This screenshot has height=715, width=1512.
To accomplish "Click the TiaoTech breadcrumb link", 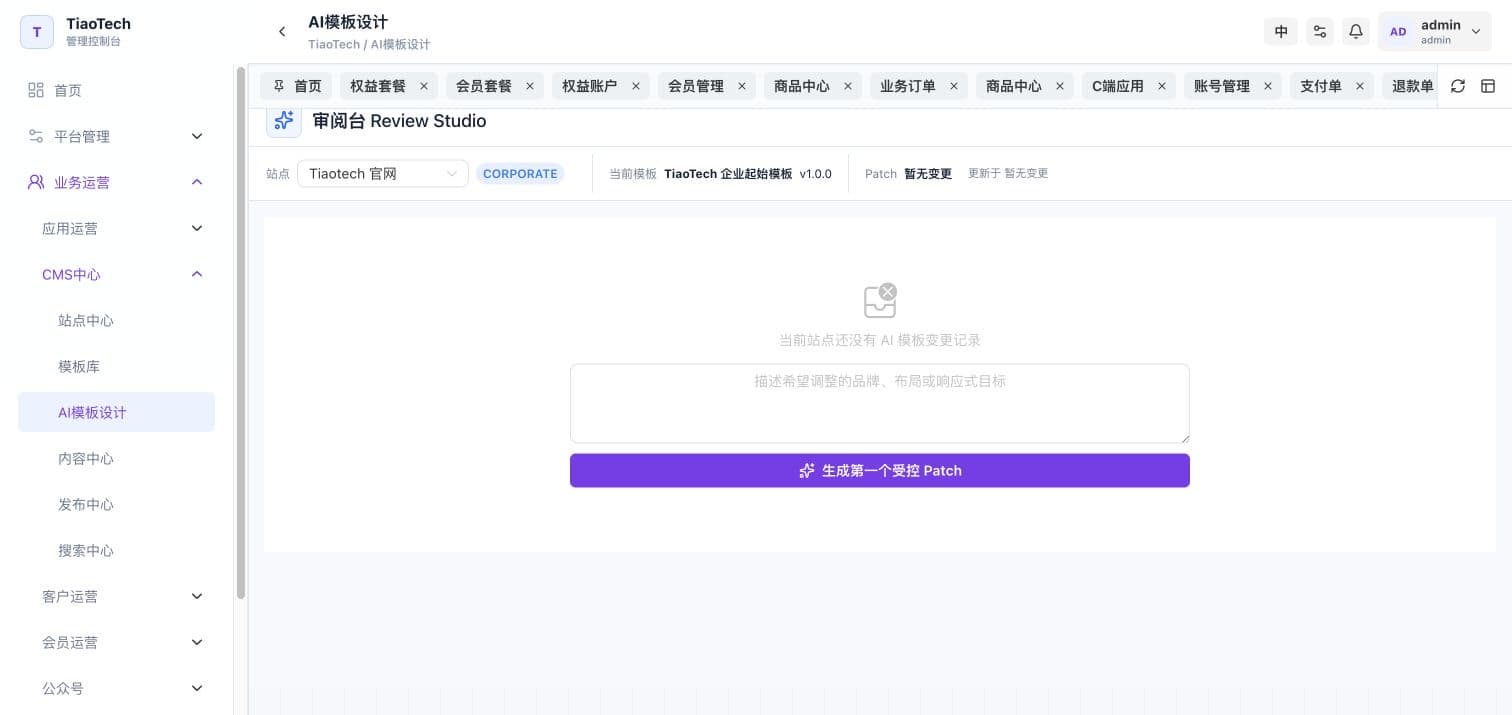I will pyautogui.click(x=334, y=45).
